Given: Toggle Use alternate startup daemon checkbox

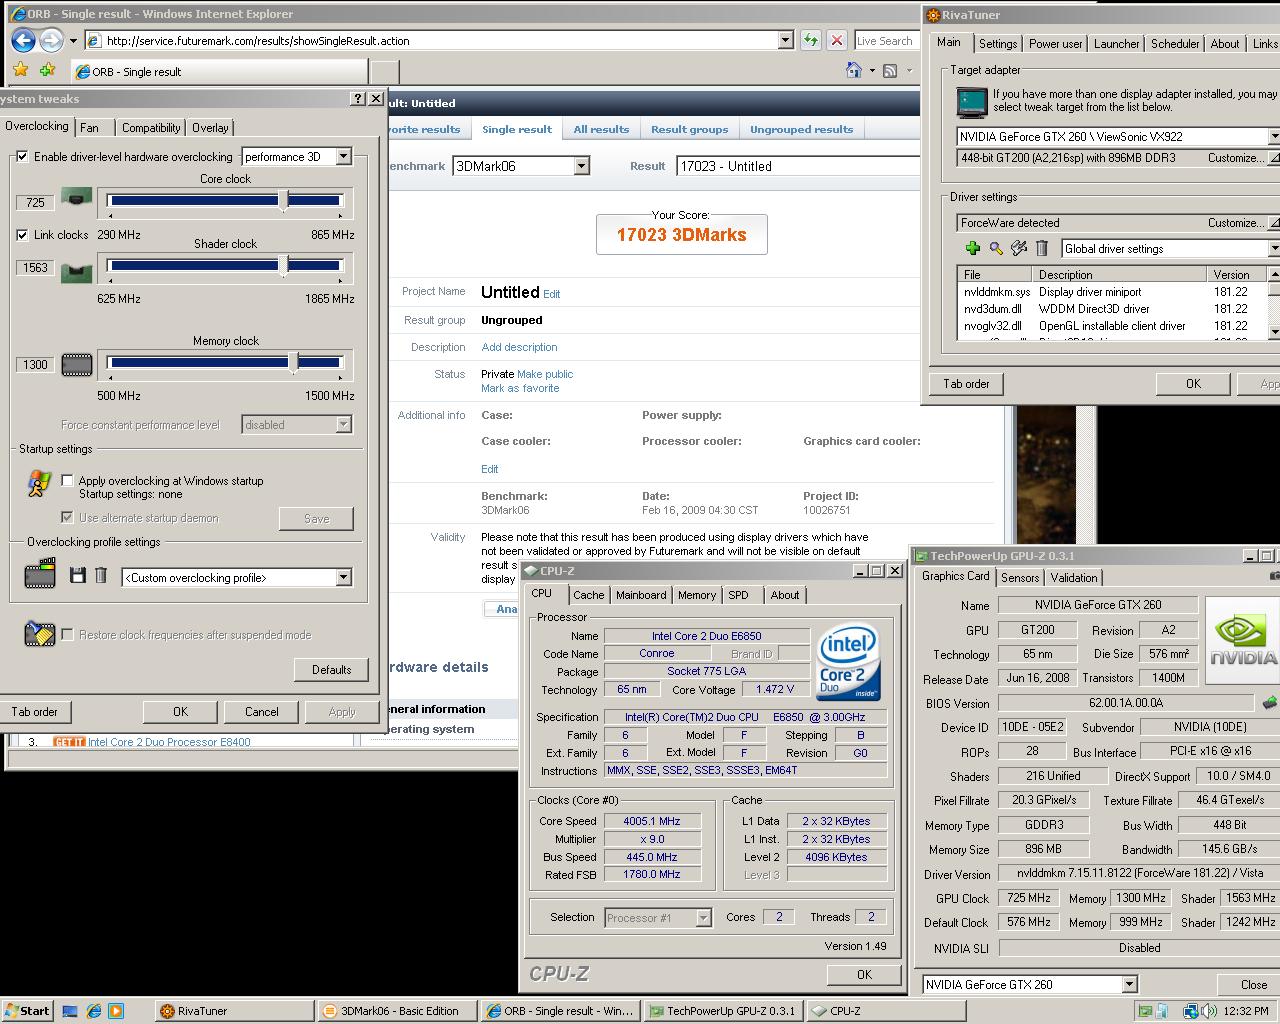Looking at the screenshot, I should pos(67,518).
